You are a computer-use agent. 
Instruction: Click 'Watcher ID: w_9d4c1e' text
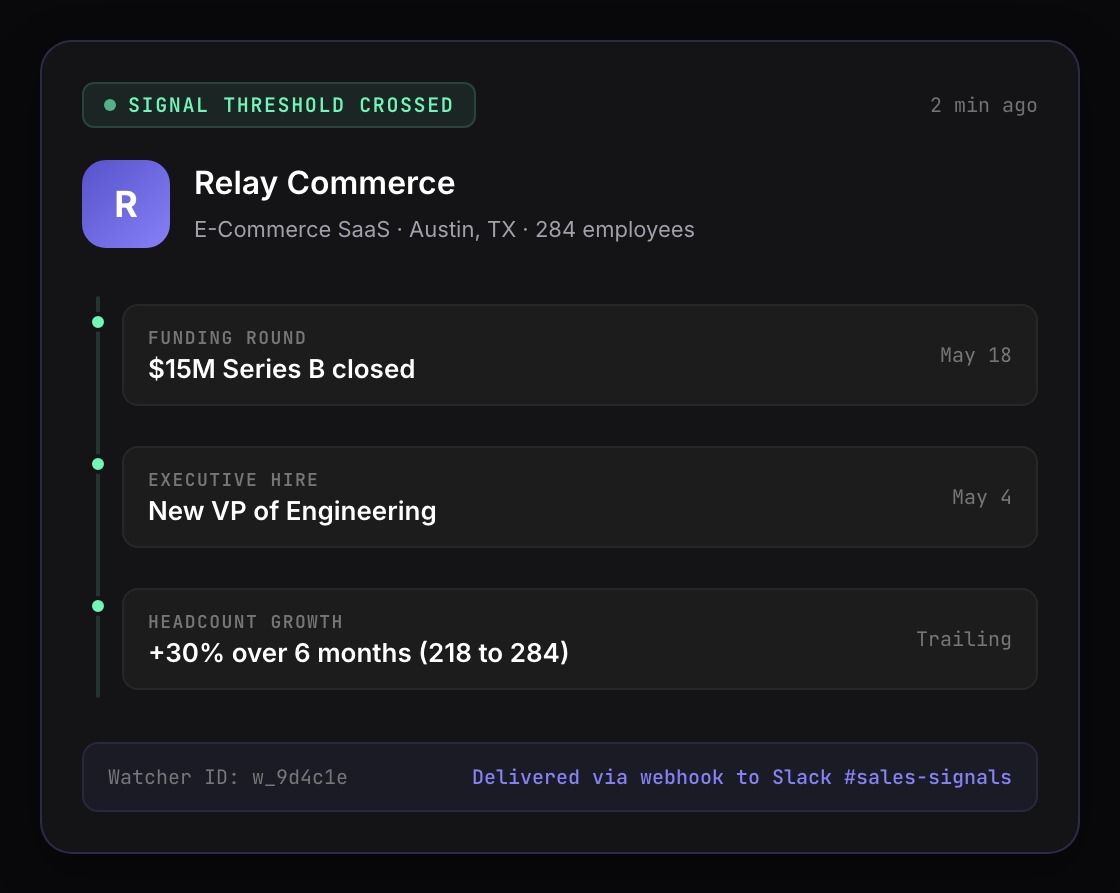(x=228, y=777)
